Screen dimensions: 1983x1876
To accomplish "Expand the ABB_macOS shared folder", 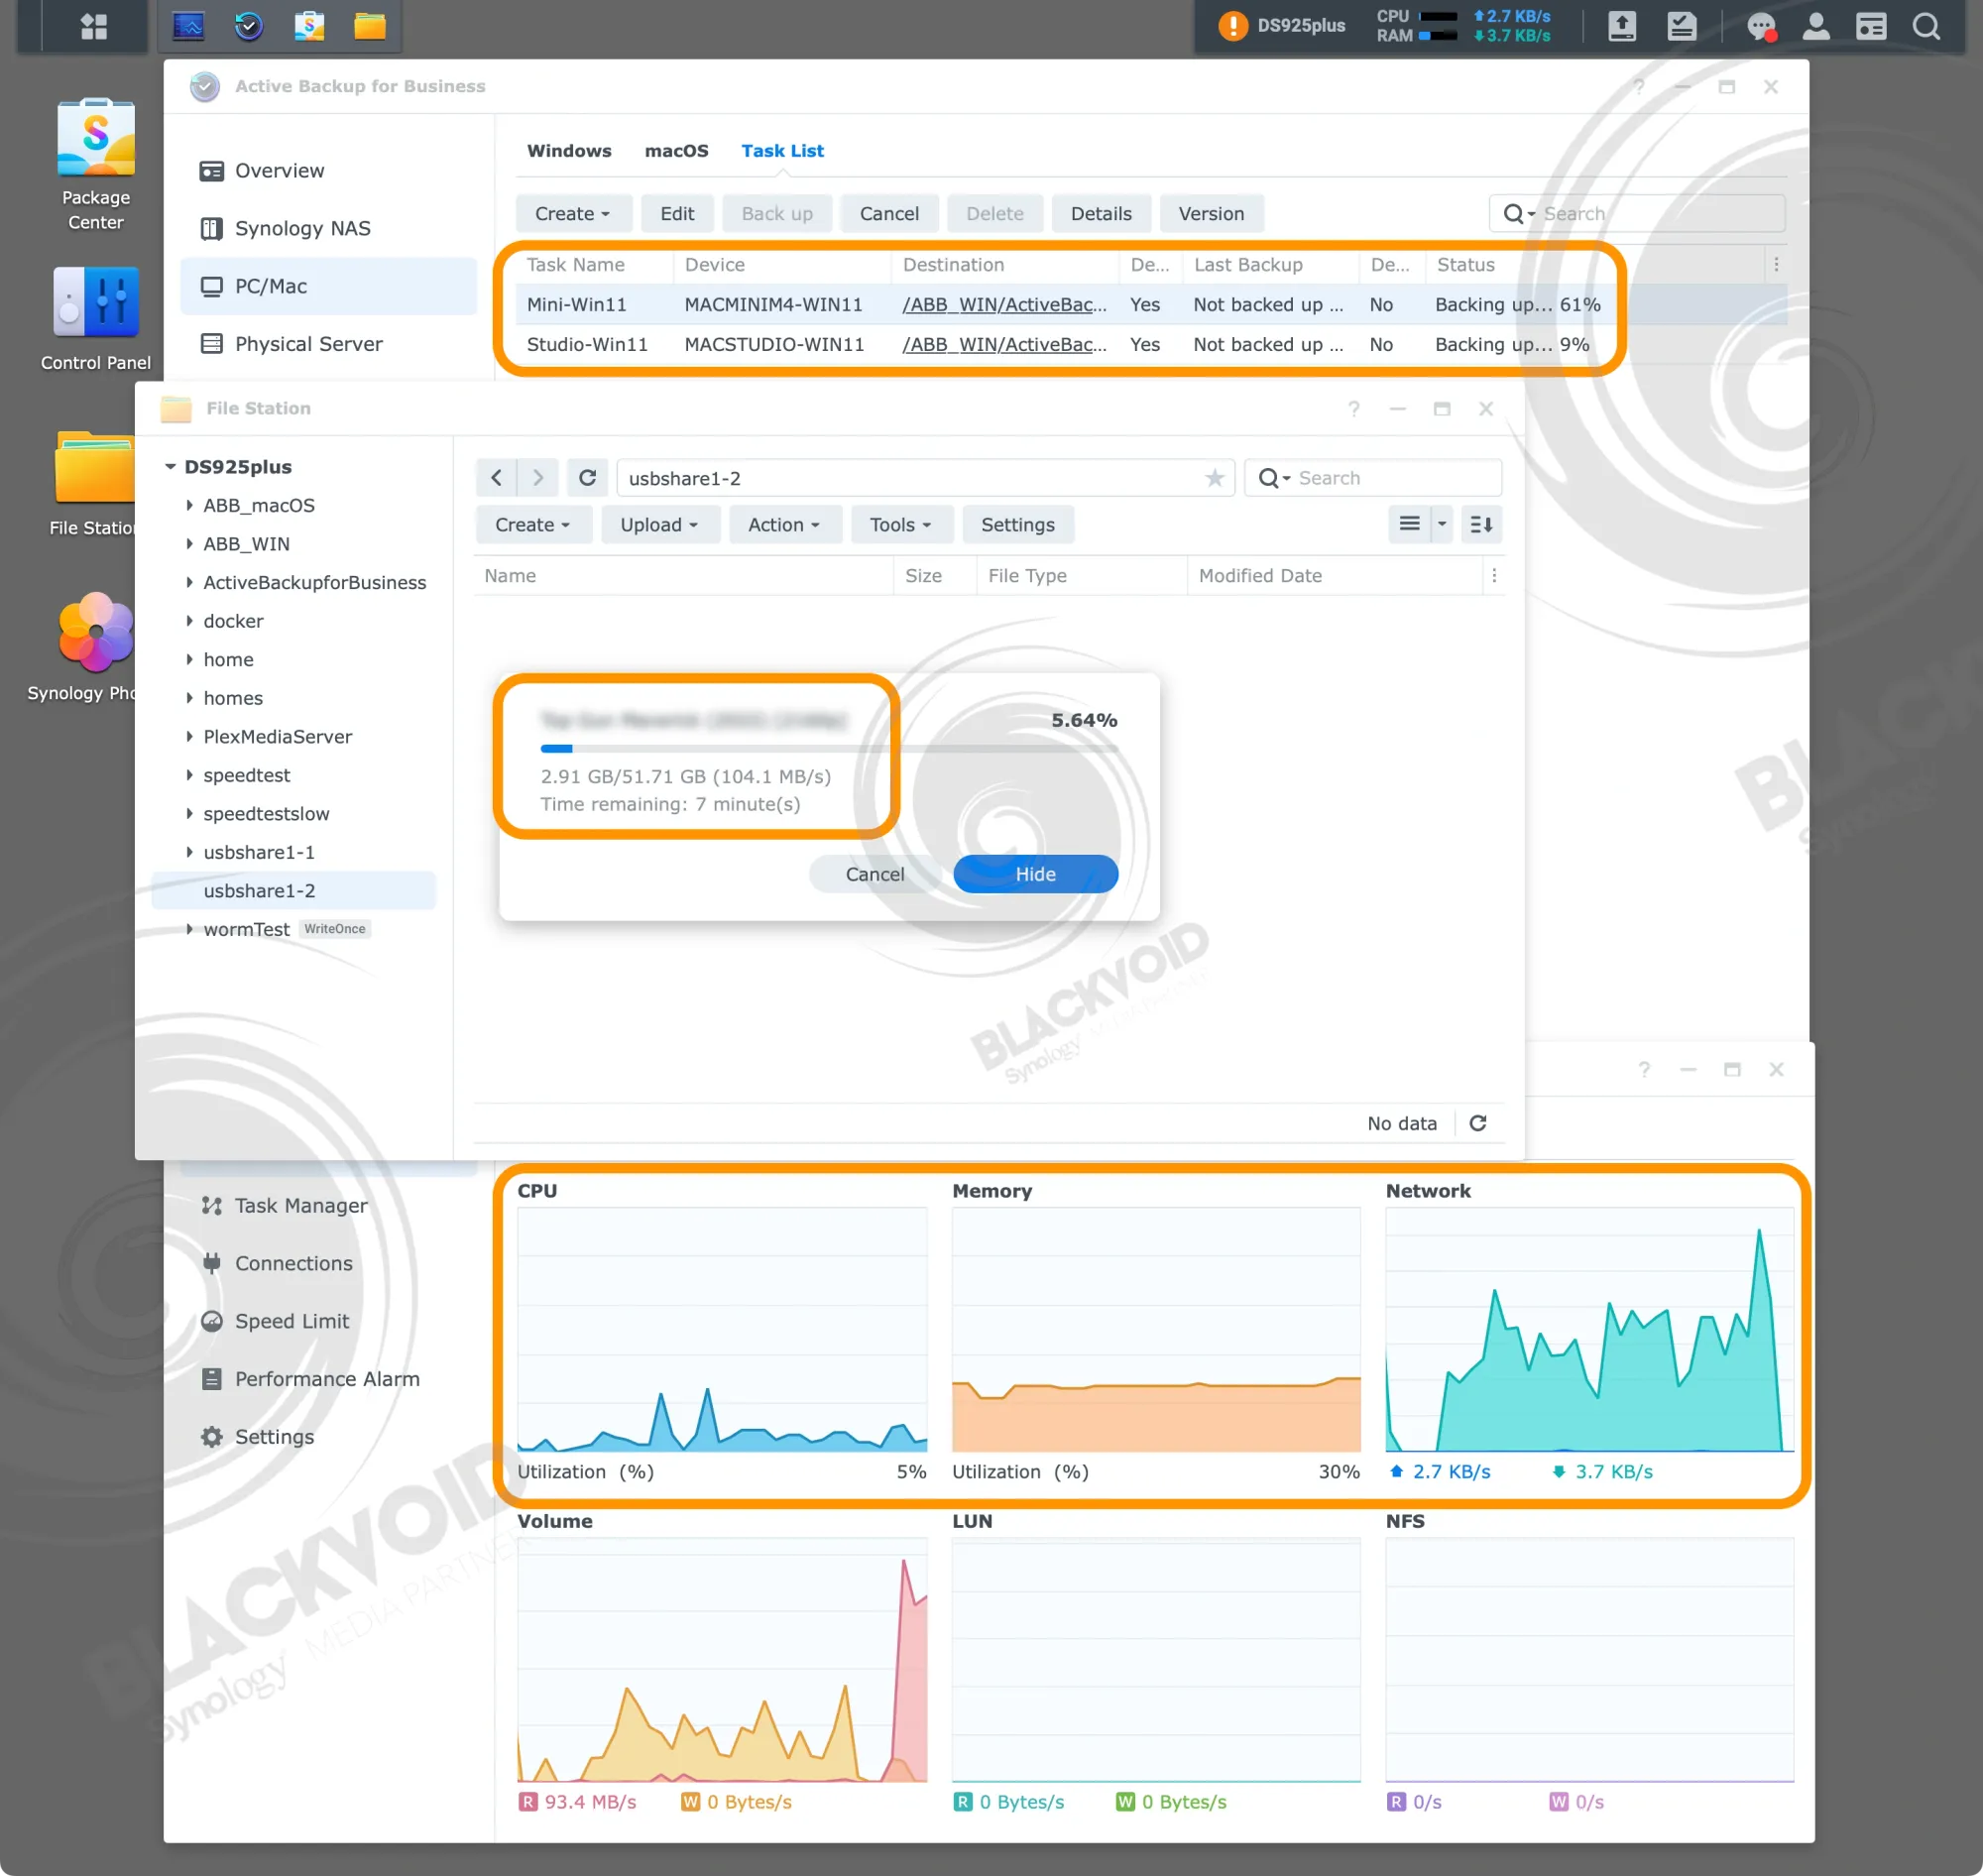I will (x=189, y=505).
